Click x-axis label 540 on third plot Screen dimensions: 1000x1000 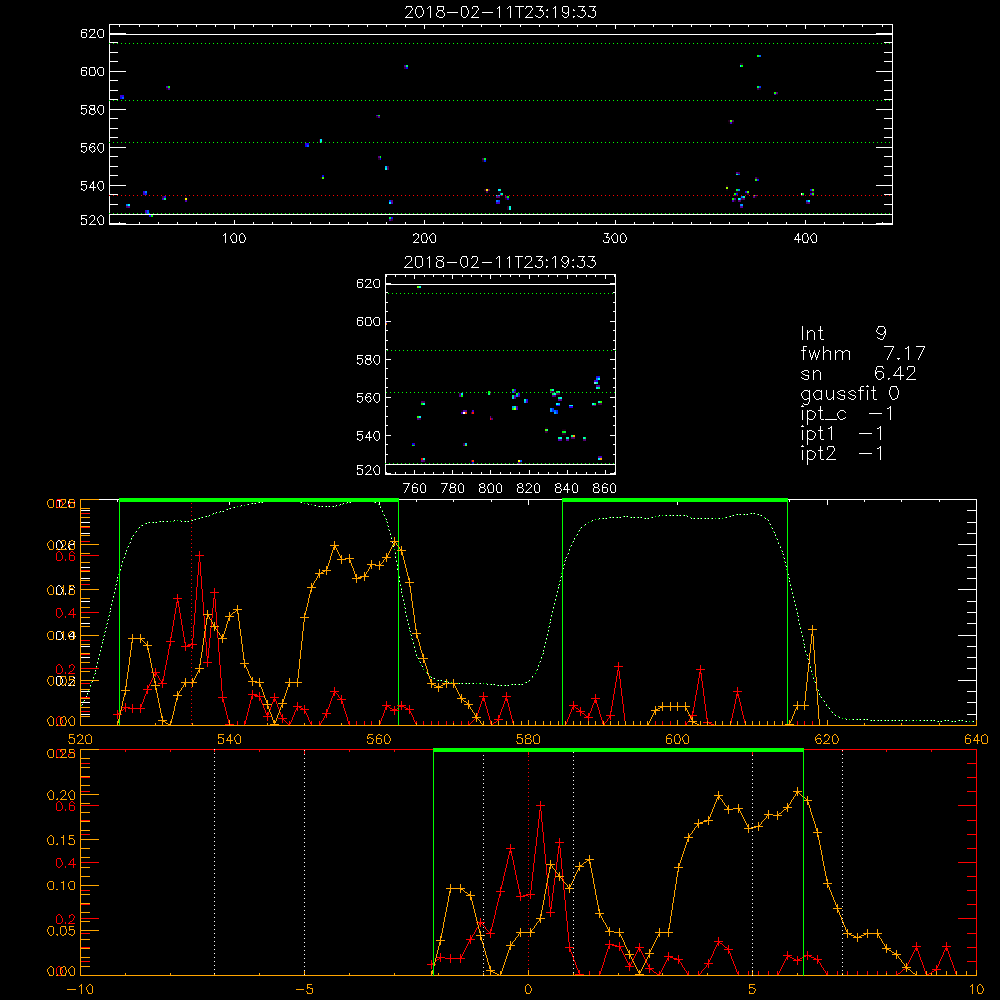tap(229, 739)
